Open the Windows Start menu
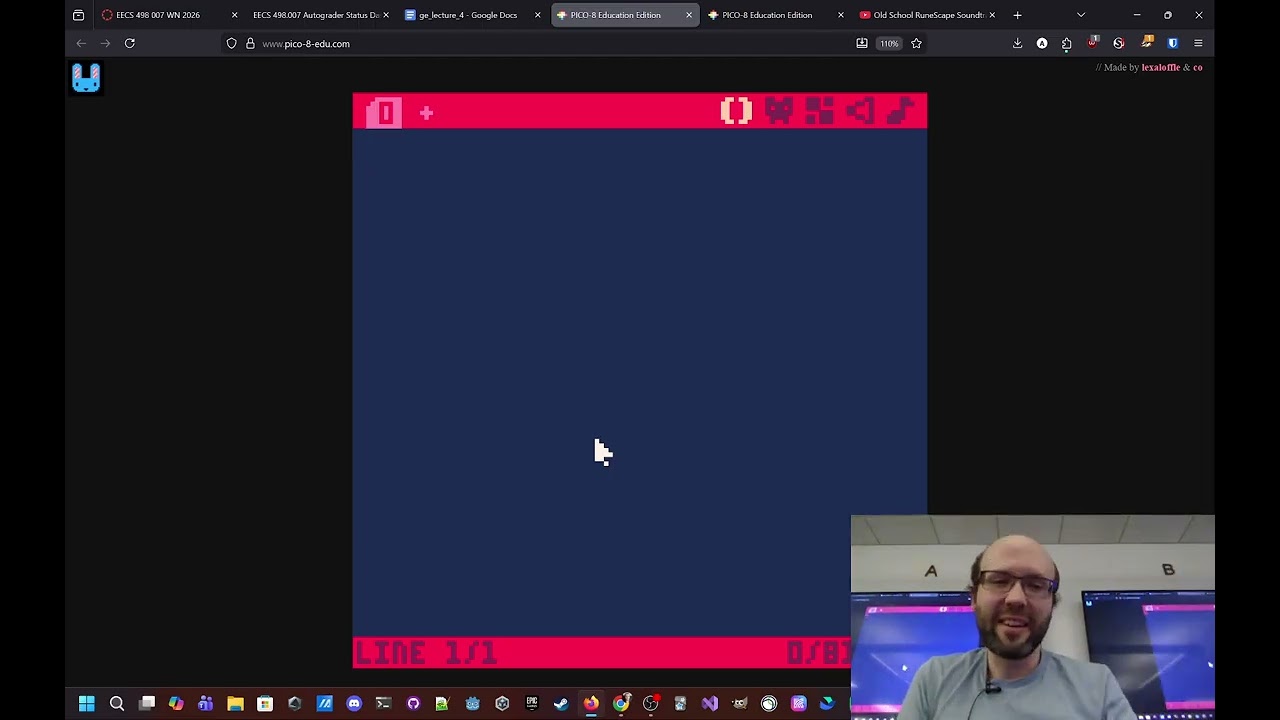 [x=87, y=704]
